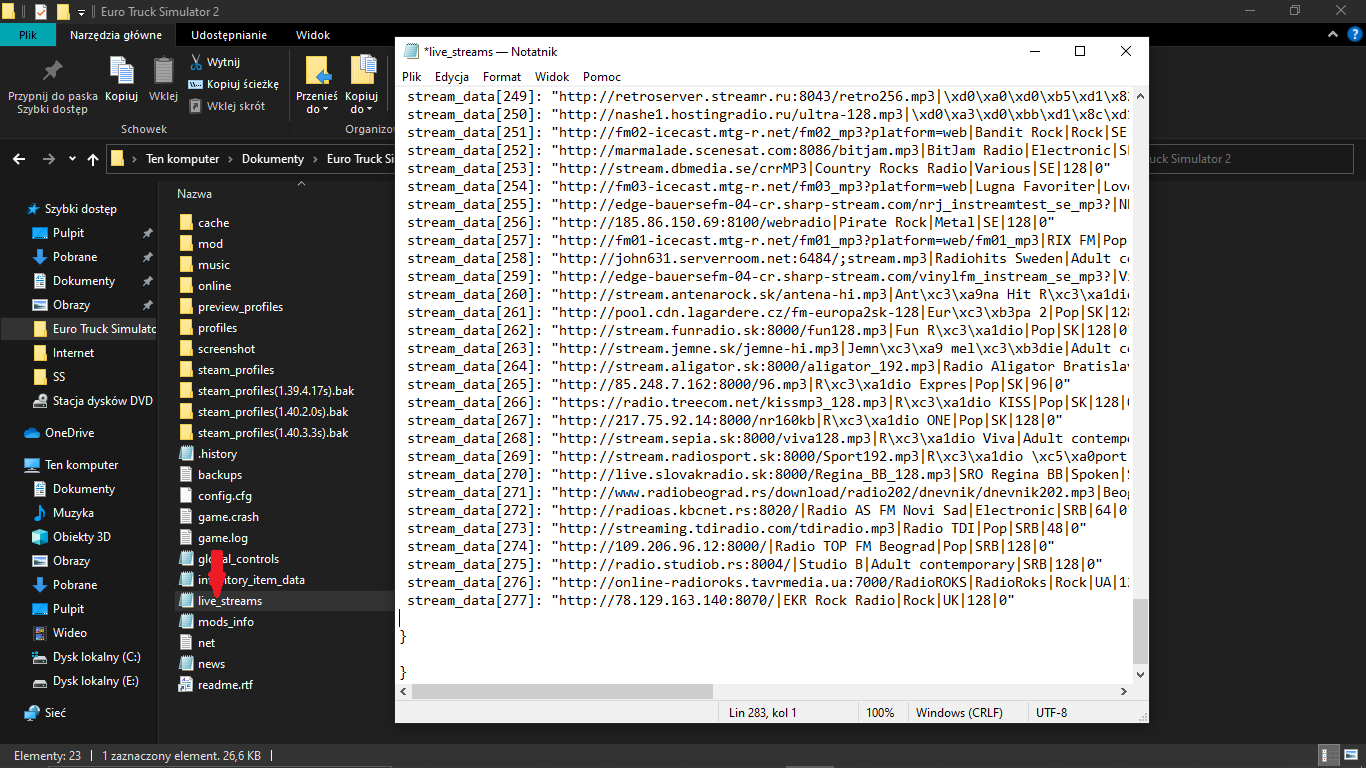Image resolution: width=1366 pixels, height=768 pixels.
Task: Sort files by the Nazwa column header
Action: click(x=194, y=194)
